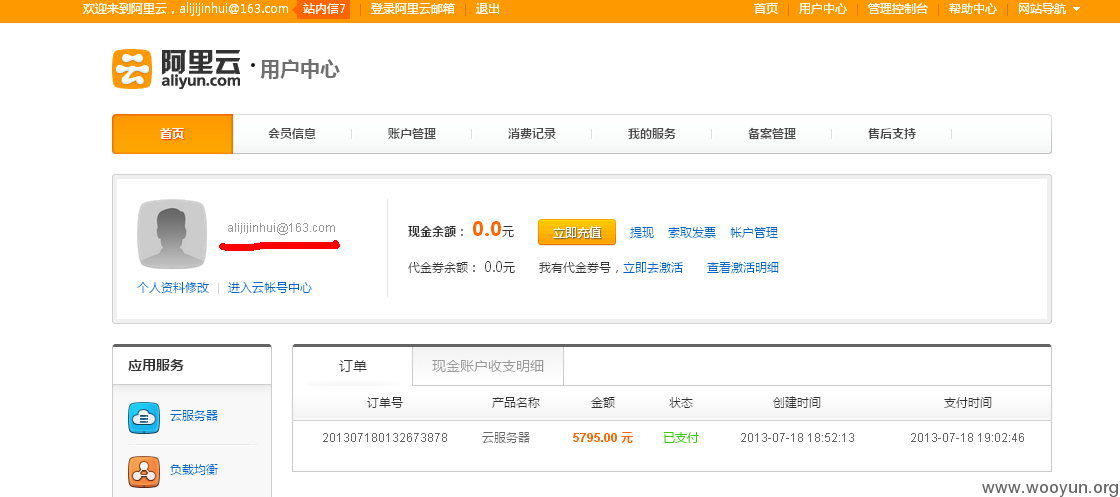Click the 状态 column header
The image size is (1120, 497).
click(x=681, y=403)
